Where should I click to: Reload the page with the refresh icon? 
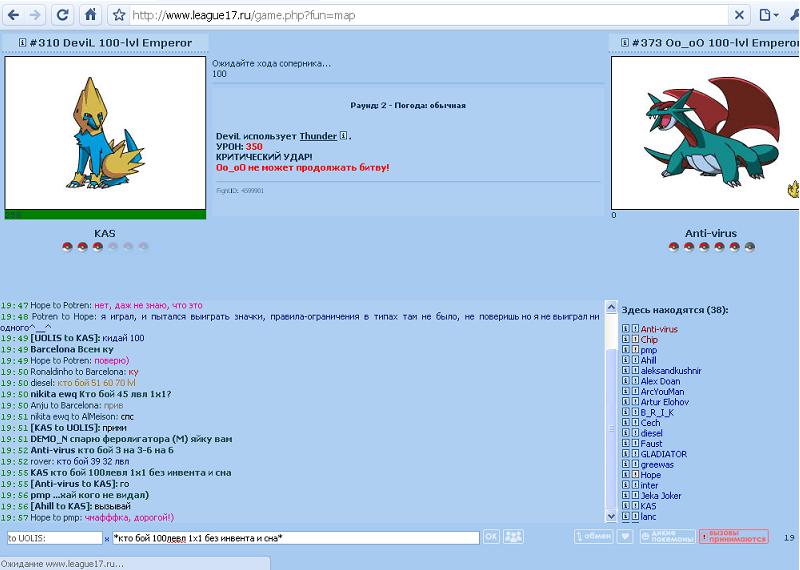pyautogui.click(x=63, y=15)
